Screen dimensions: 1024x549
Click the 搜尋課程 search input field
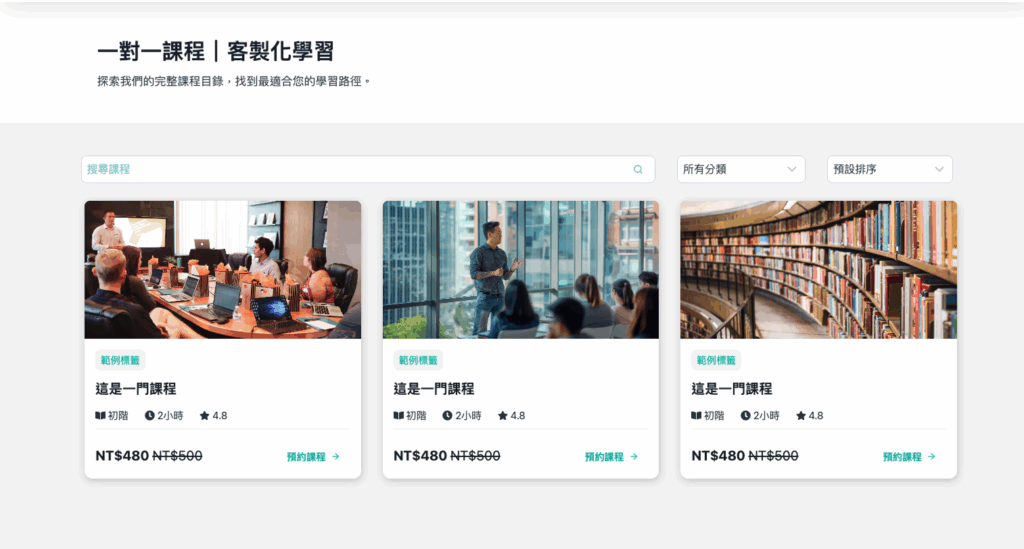pos(368,170)
